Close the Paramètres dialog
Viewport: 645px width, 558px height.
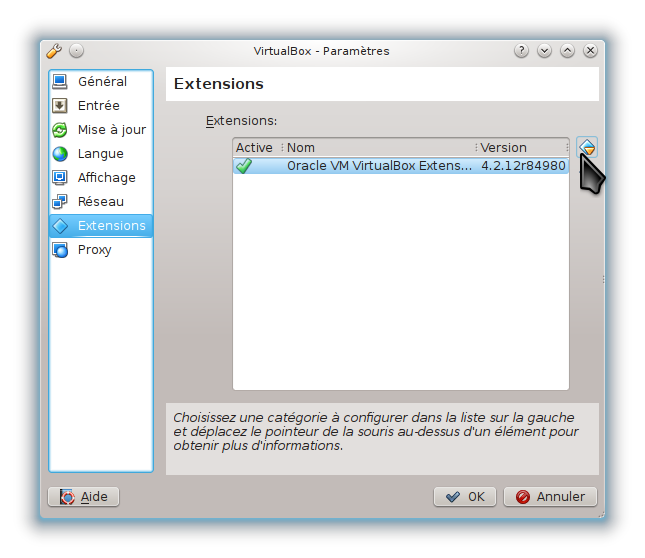pyautogui.click(x=590, y=51)
